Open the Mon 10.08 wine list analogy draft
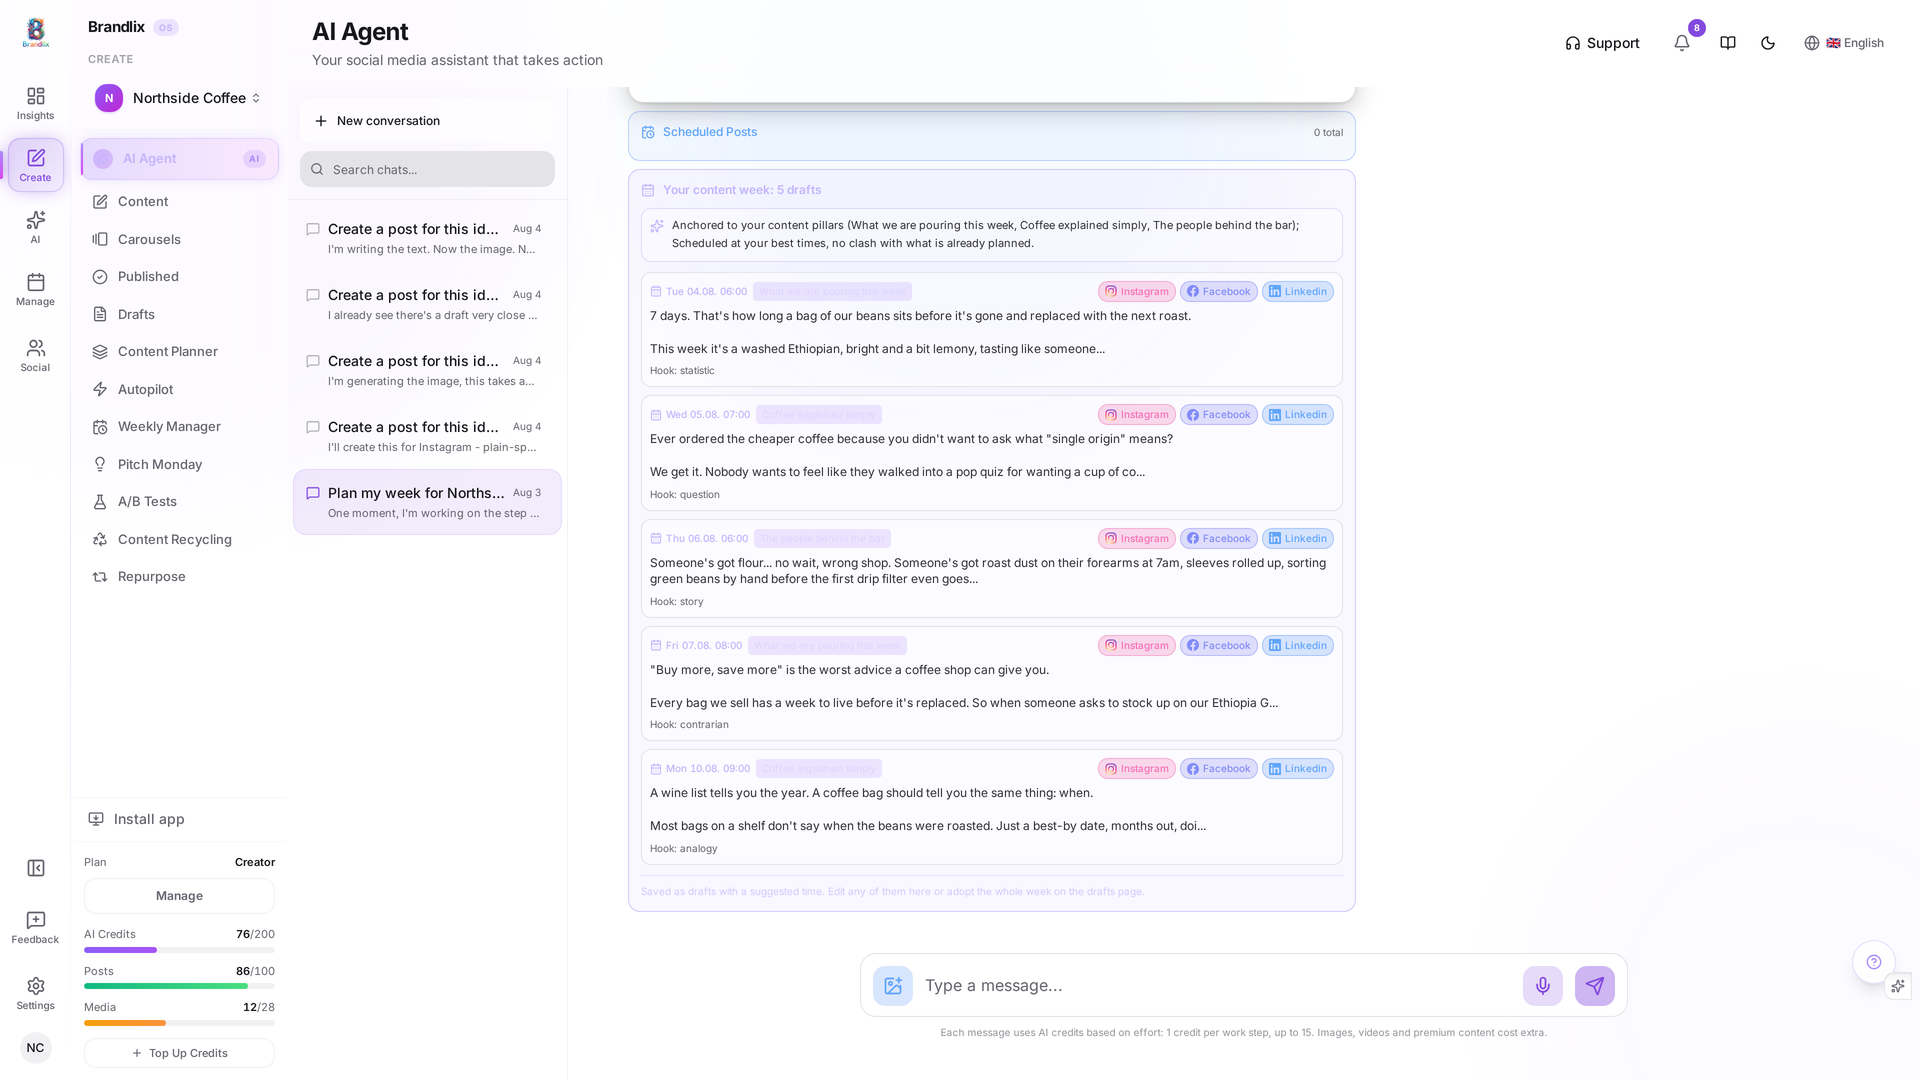 tap(991, 807)
